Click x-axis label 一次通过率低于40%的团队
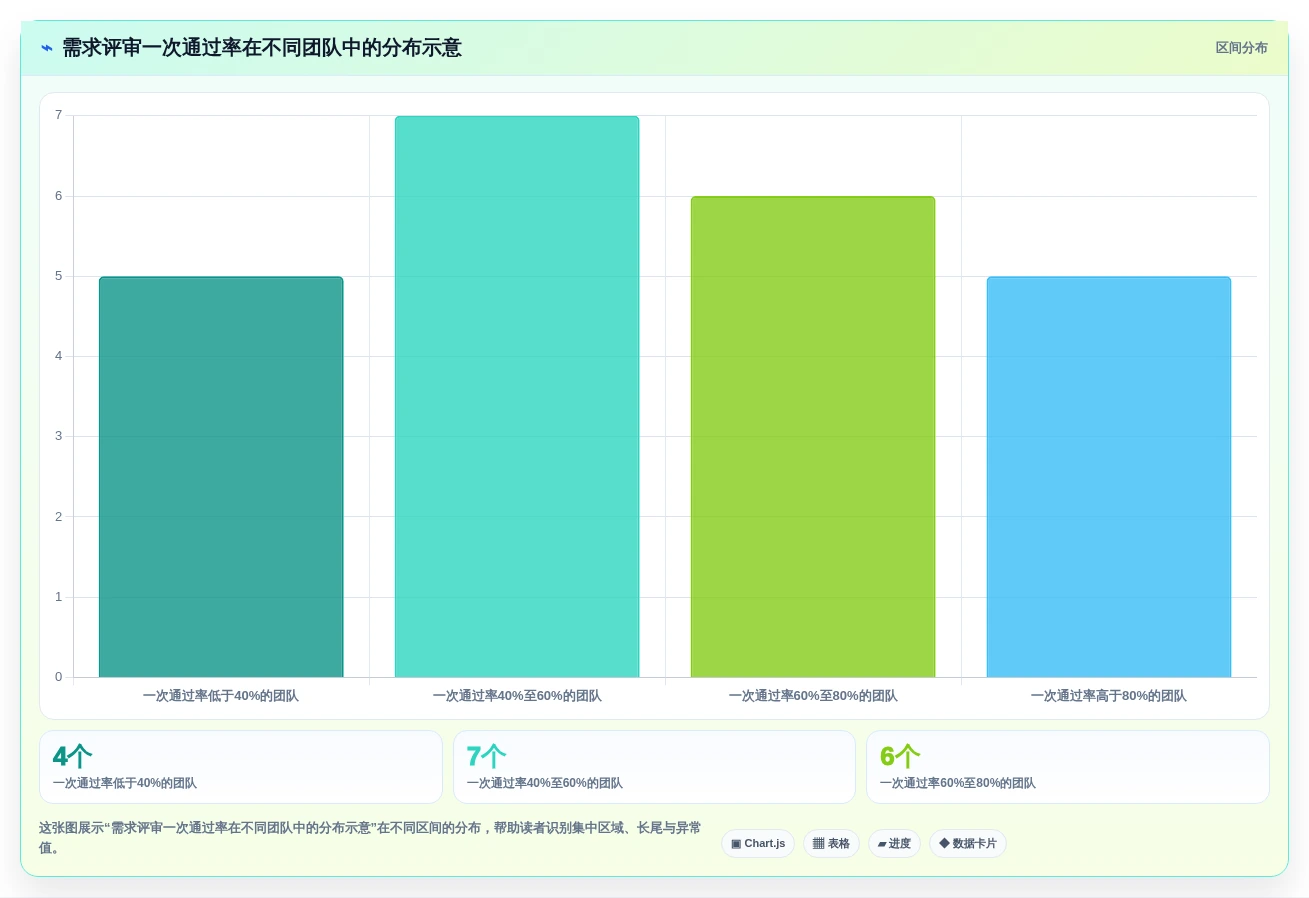1309x898 pixels. coord(221,696)
